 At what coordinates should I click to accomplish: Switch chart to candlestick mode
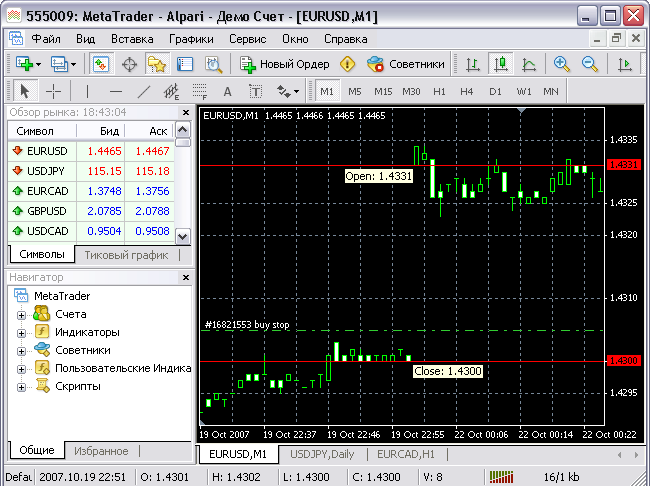501,64
